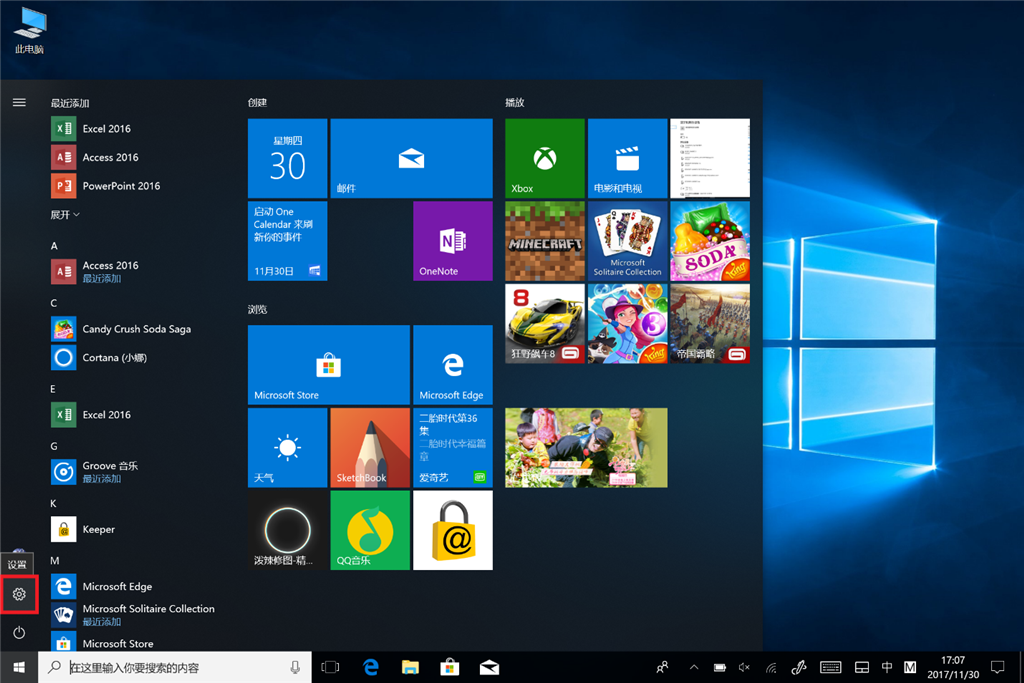
Task: Open File Explorer from the taskbar
Action: [x=410, y=667]
